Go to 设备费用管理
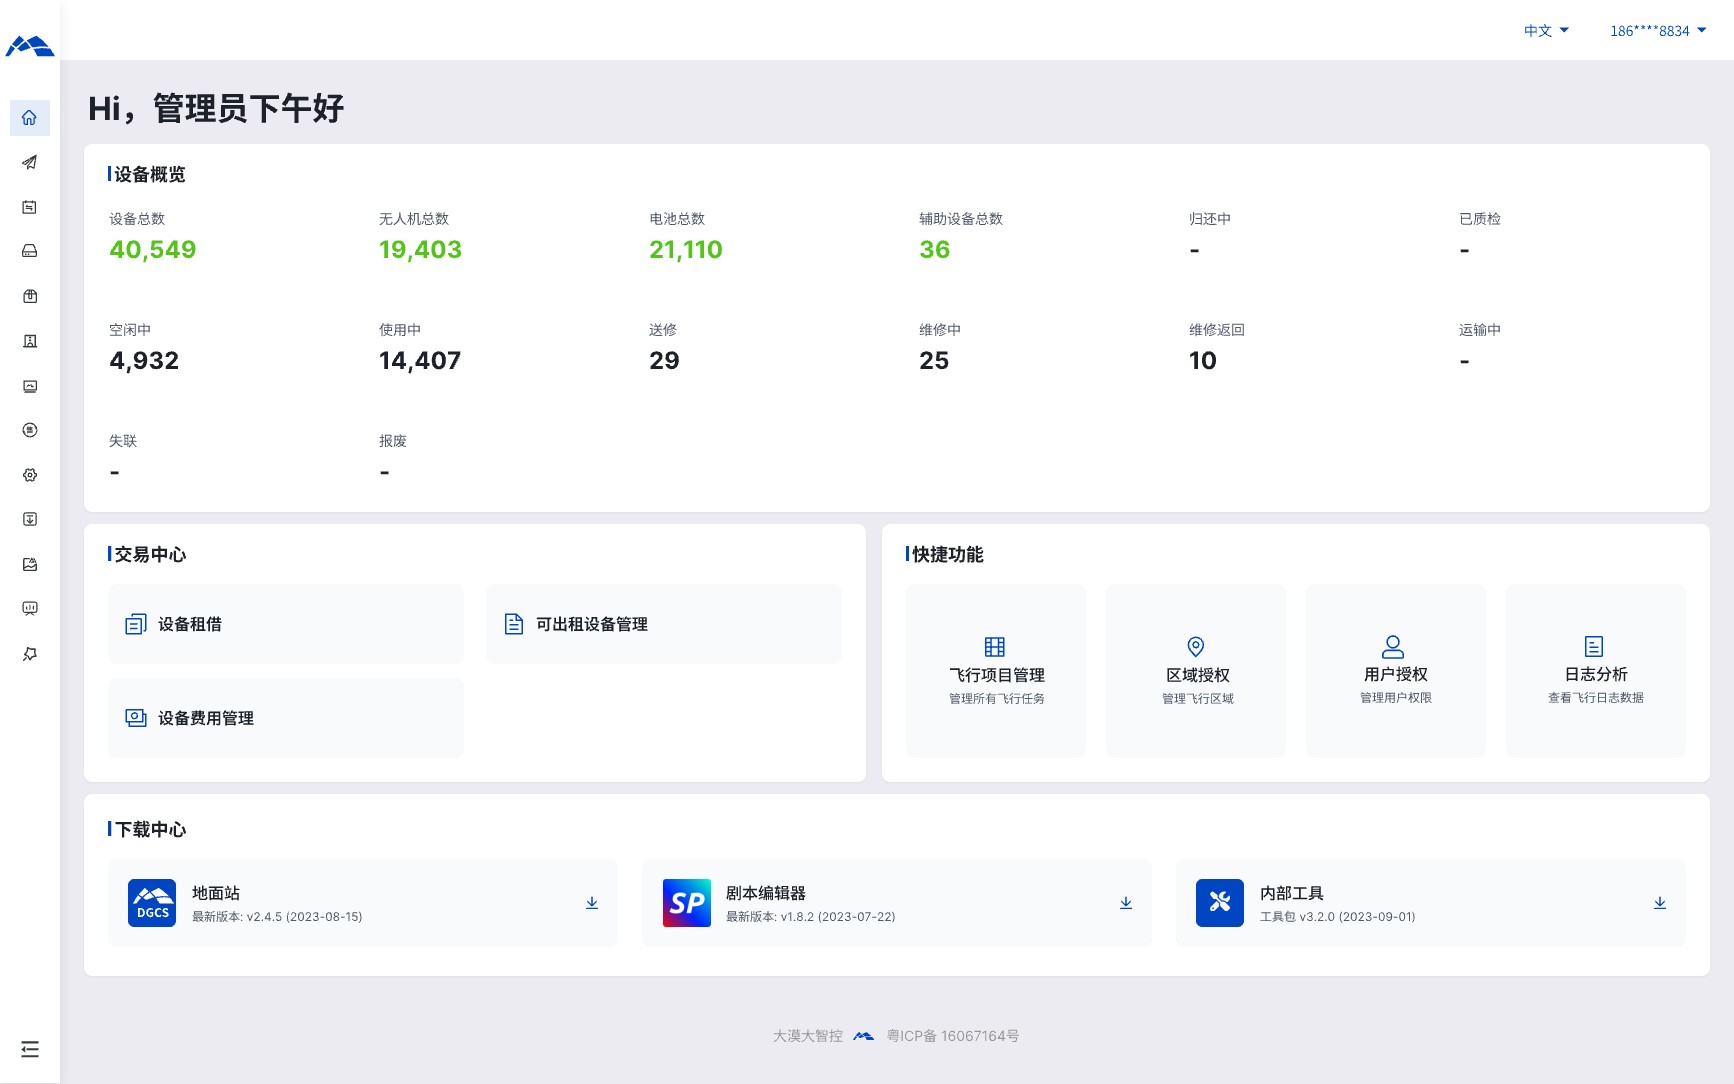The image size is (1734, 1084). [286, 718]
